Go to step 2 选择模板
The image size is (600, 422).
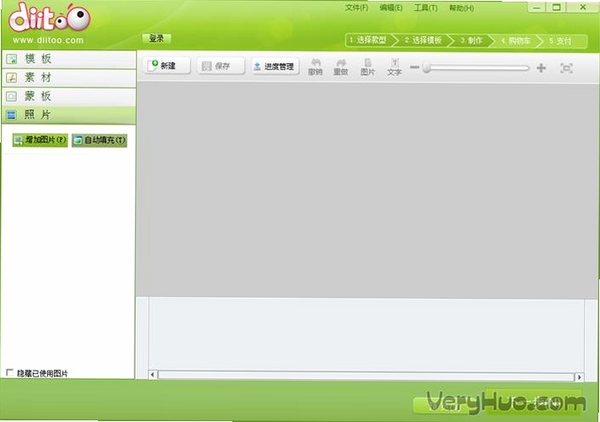[x=423, y=40]
